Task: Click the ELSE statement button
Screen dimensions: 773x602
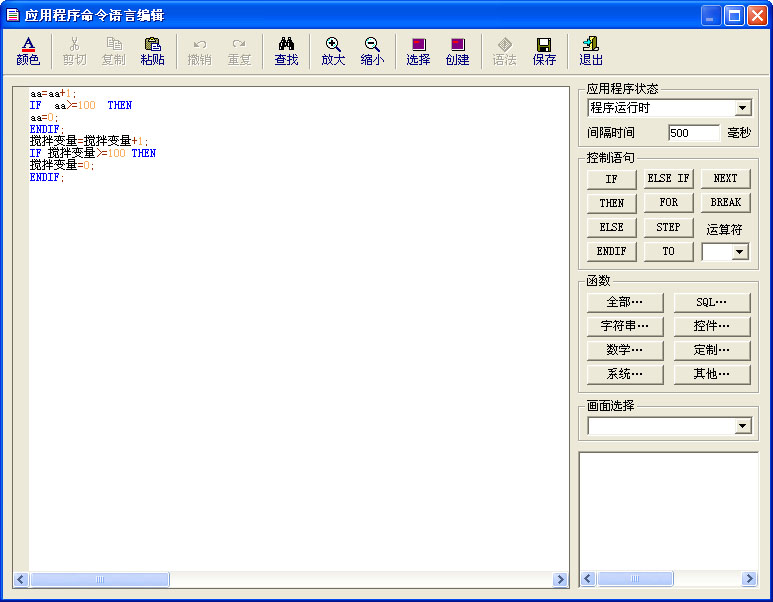Action: click(x=611, y=227)
